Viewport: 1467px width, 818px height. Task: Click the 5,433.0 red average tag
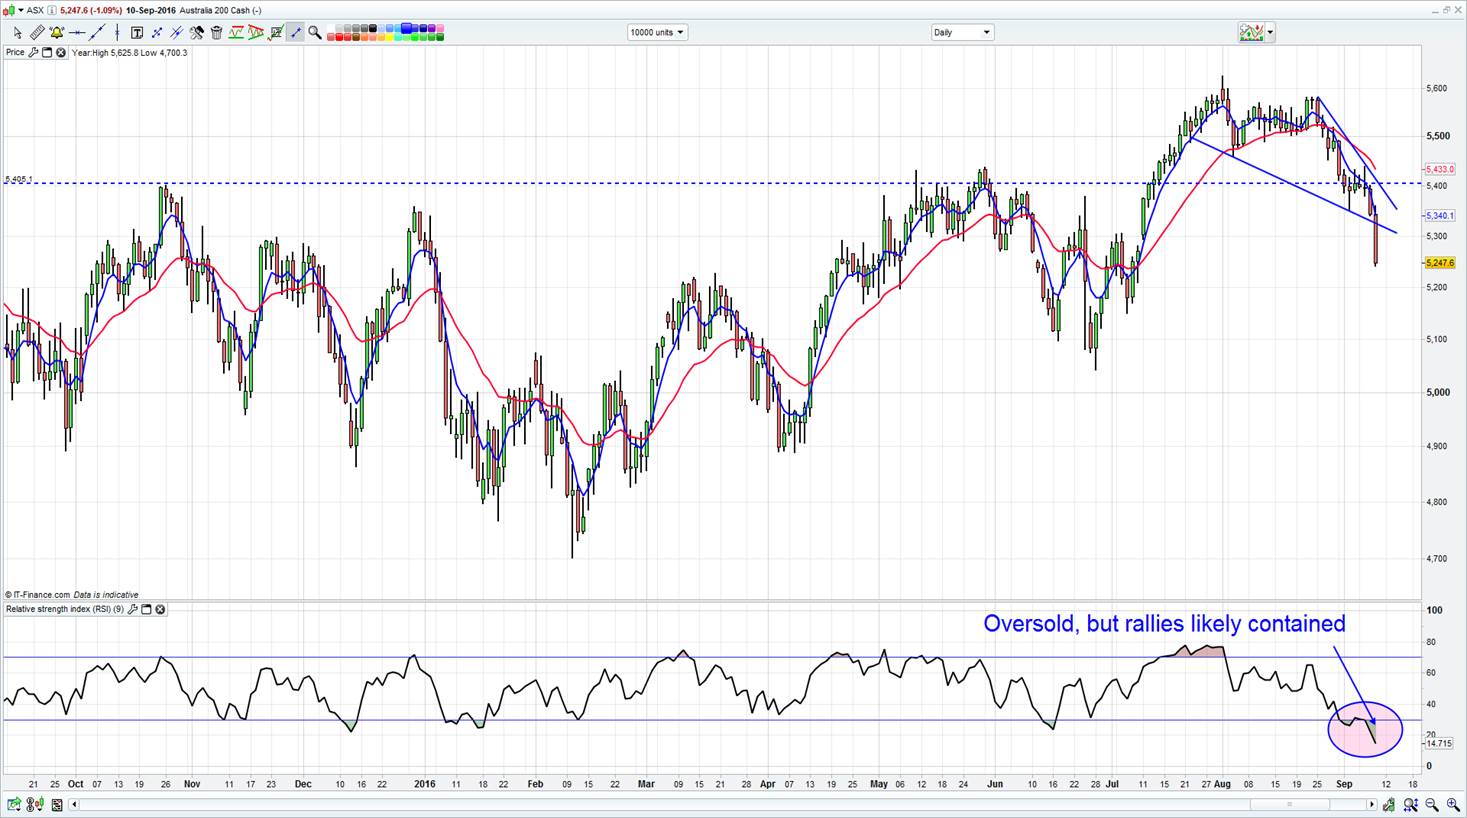1440,170
